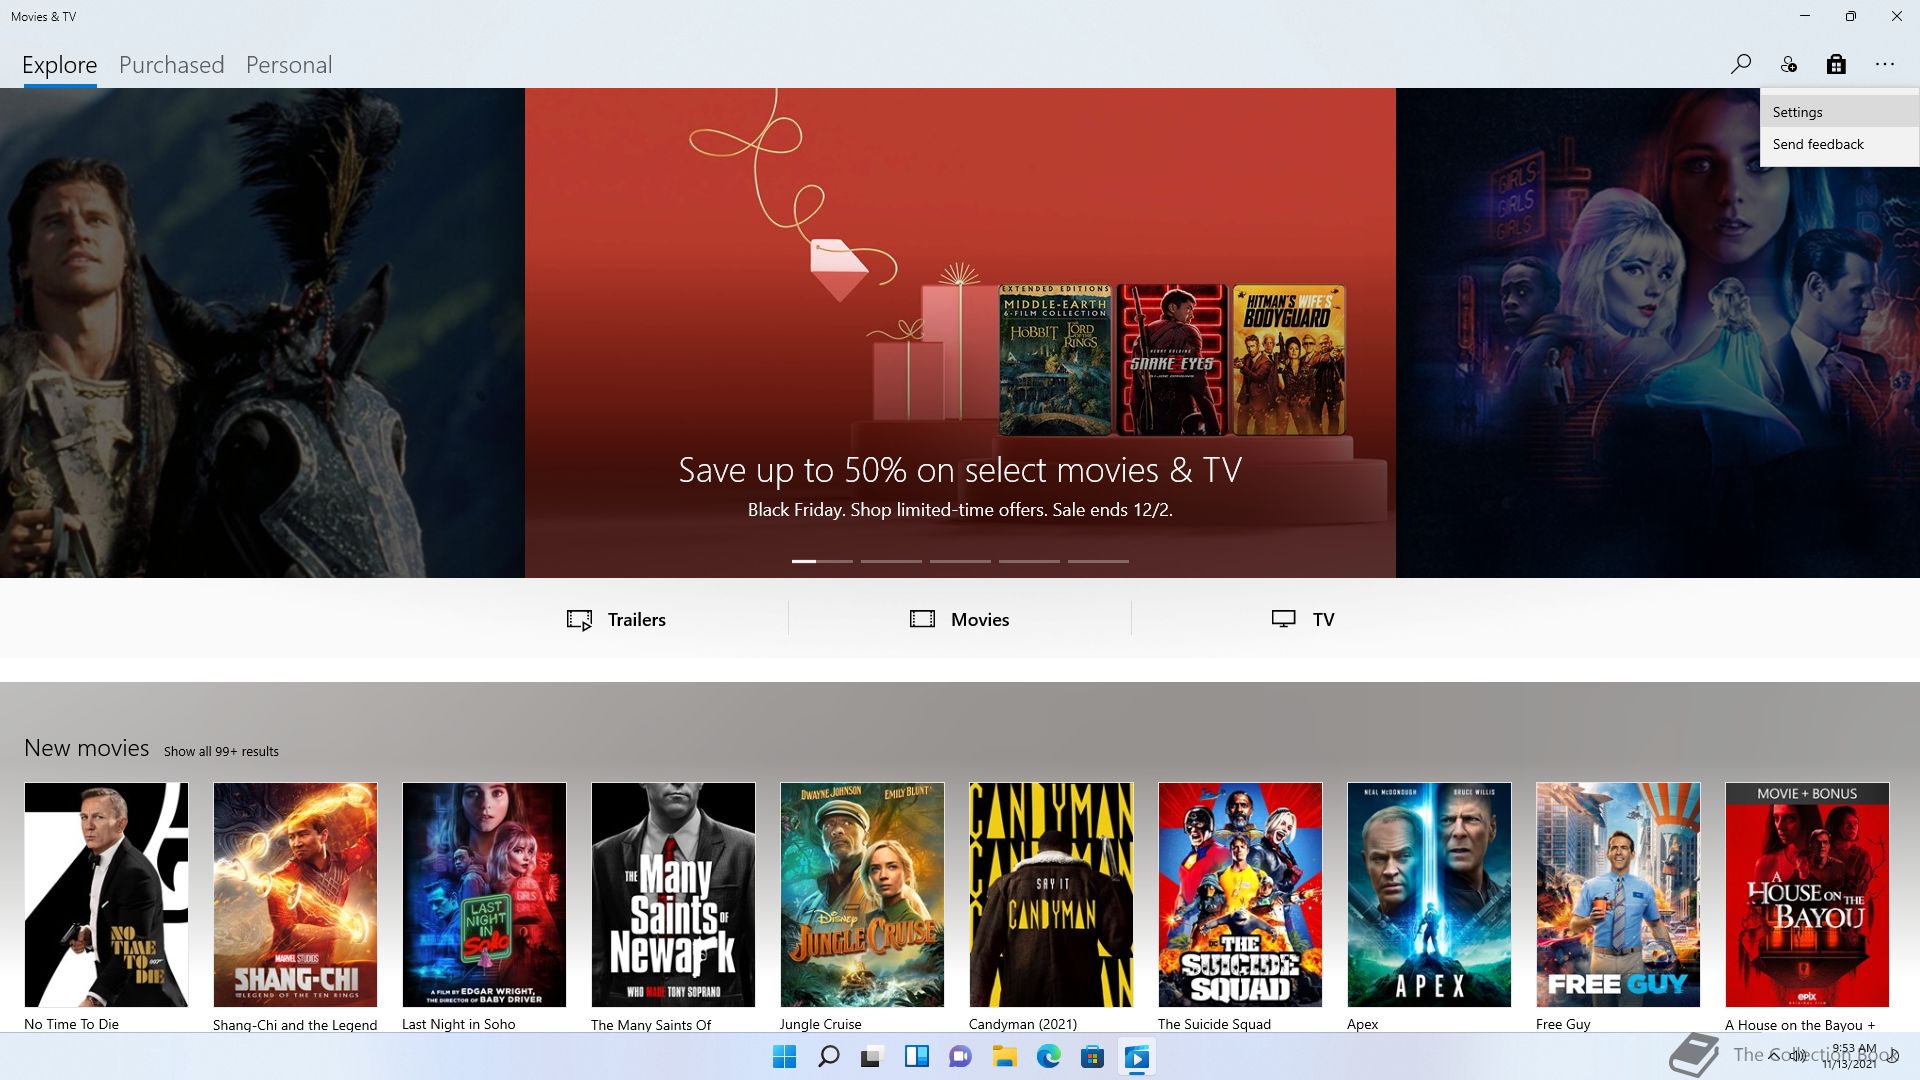Open Task View in taskbar
Image resolution: width=1920 pixels, height=1080 pixels.
click(x=872, y=1057)
